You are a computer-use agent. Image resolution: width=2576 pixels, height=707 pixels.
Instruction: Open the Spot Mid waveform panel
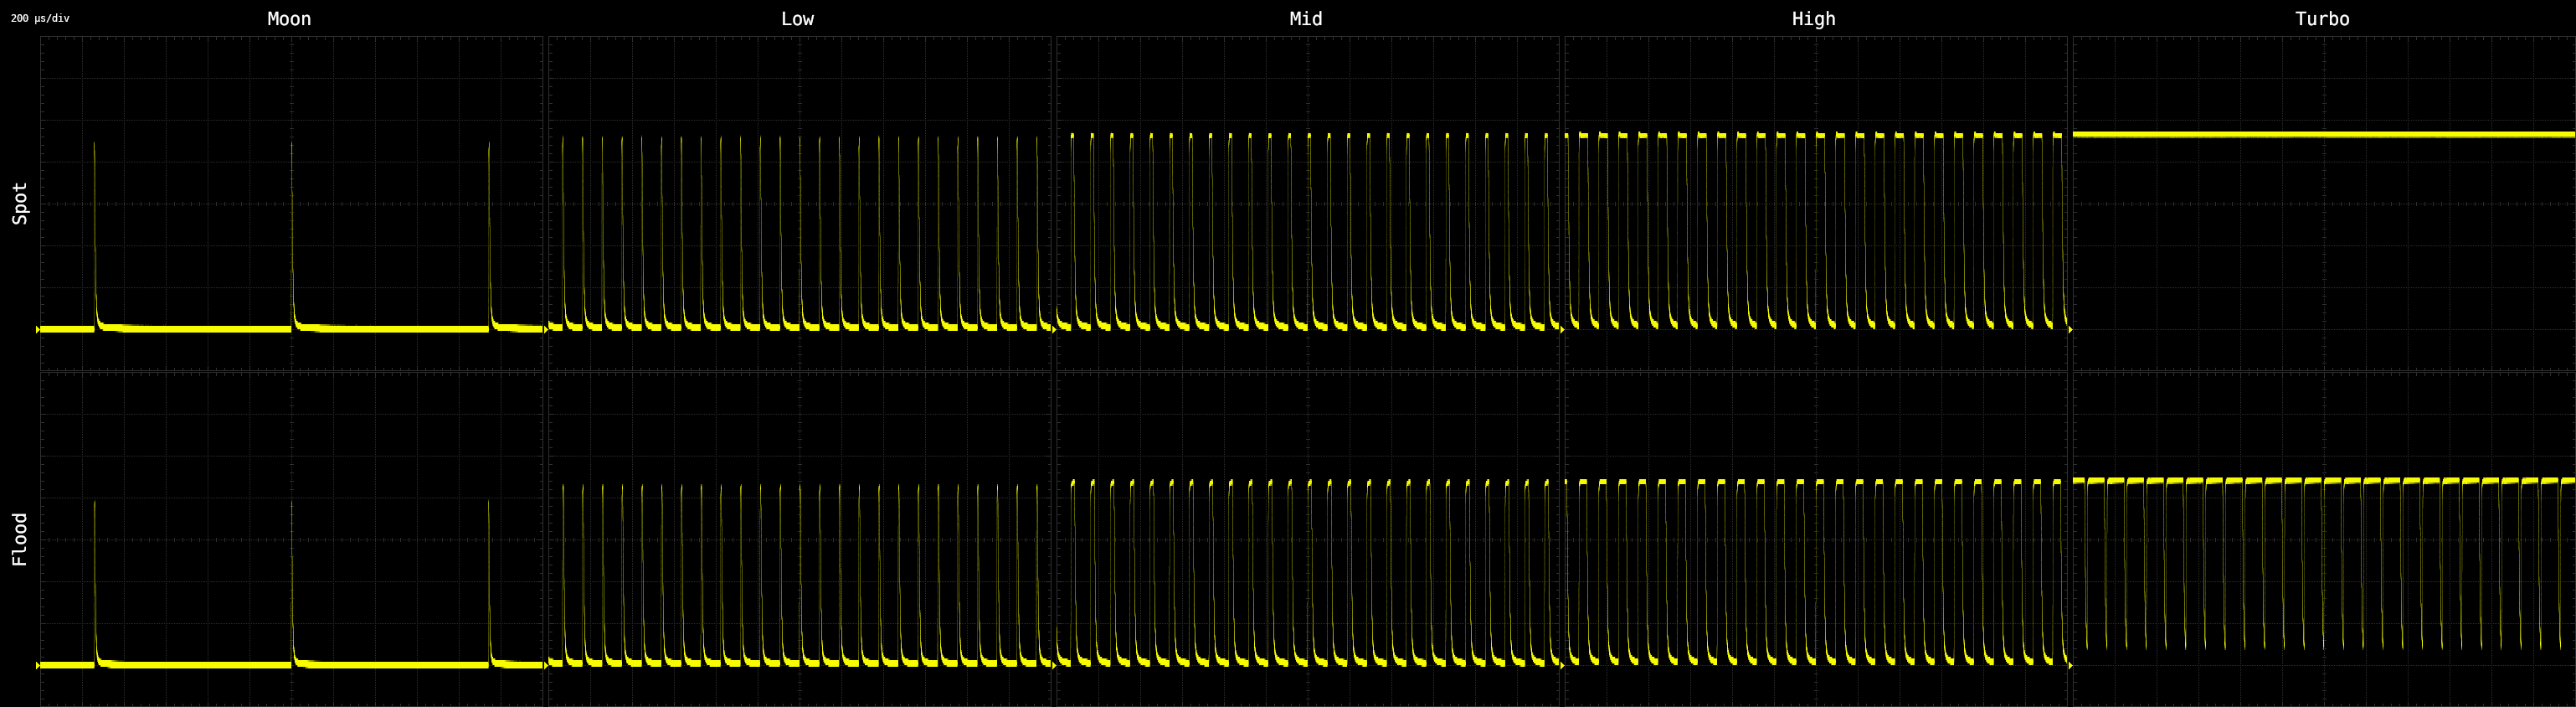coord(1307,205)
